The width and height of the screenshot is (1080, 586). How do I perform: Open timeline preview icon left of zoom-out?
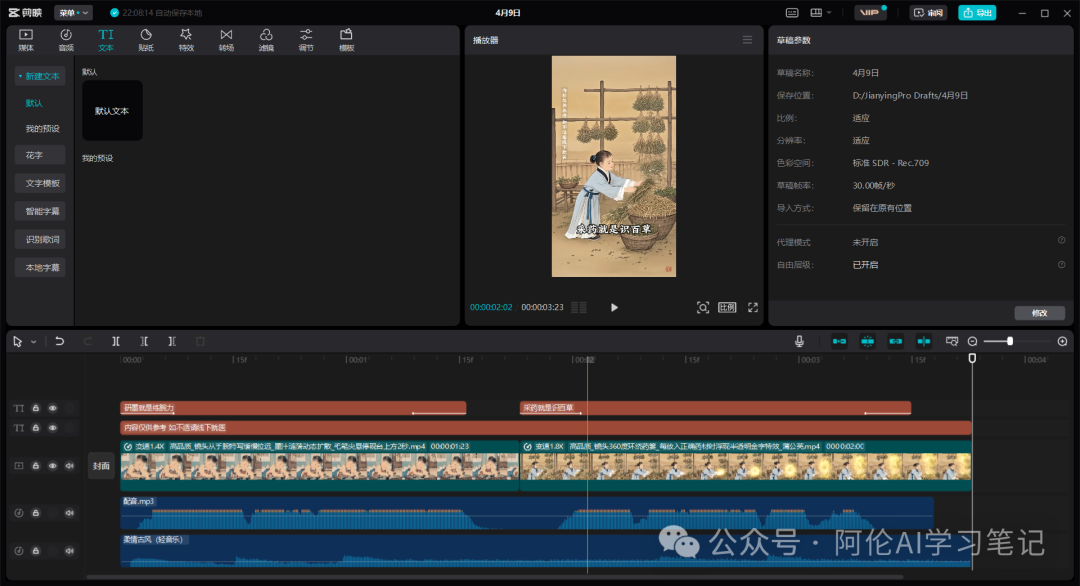coord(952,341)
